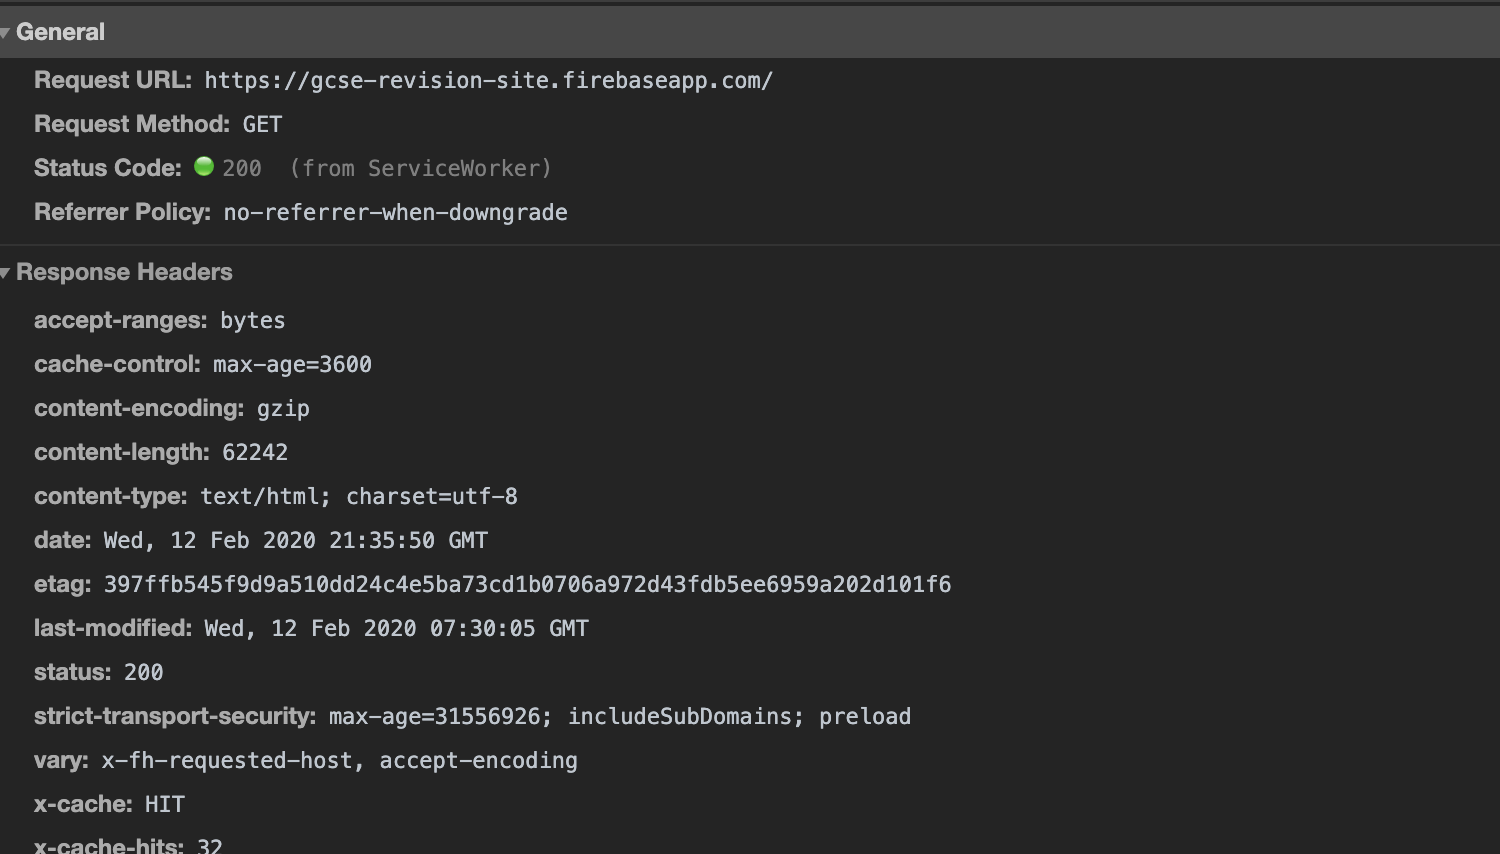Open the request URL gcse-revision-site.firebaseapp.com
This screenshot has width=1500, height=854.
pos(487,80)
